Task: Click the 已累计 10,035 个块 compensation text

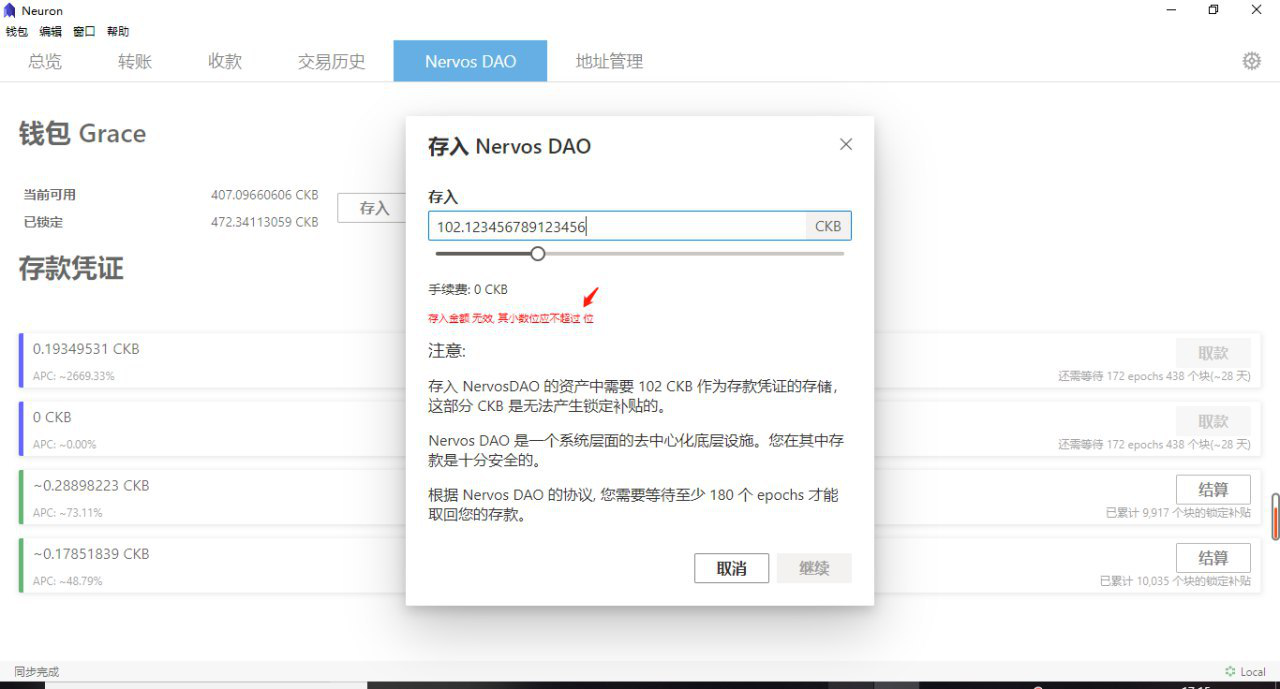Action: coord(1175,580)
